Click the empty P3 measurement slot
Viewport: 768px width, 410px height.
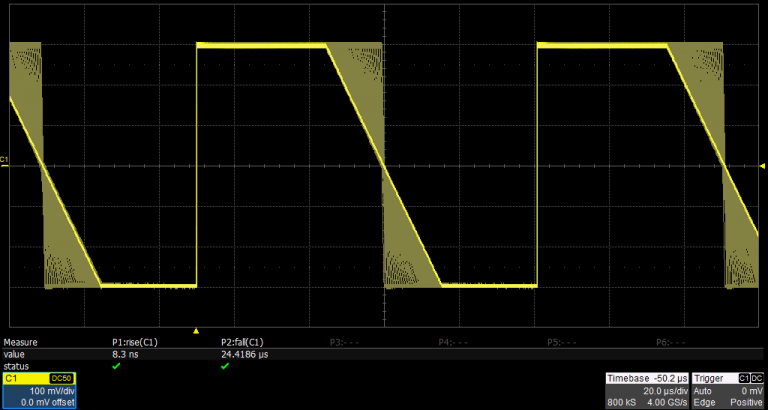point(344,342)
